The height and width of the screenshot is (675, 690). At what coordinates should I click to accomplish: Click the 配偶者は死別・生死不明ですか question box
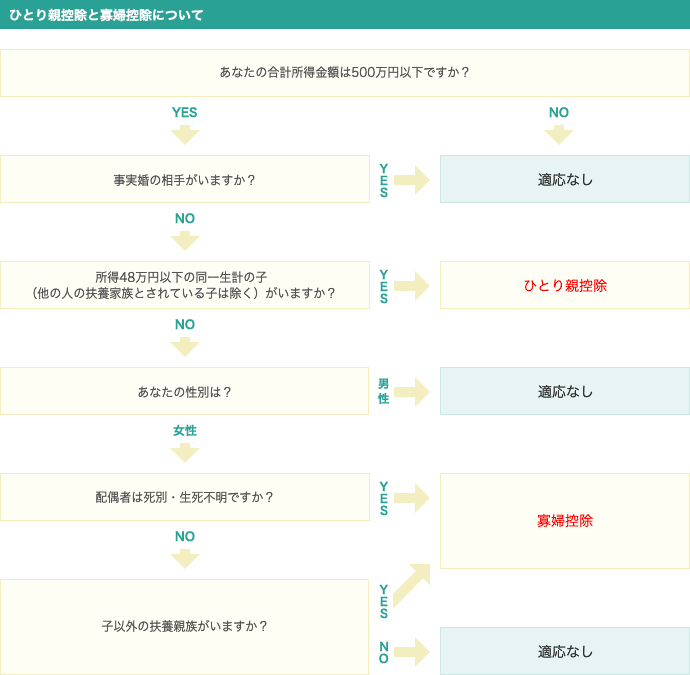pos(185,497)
